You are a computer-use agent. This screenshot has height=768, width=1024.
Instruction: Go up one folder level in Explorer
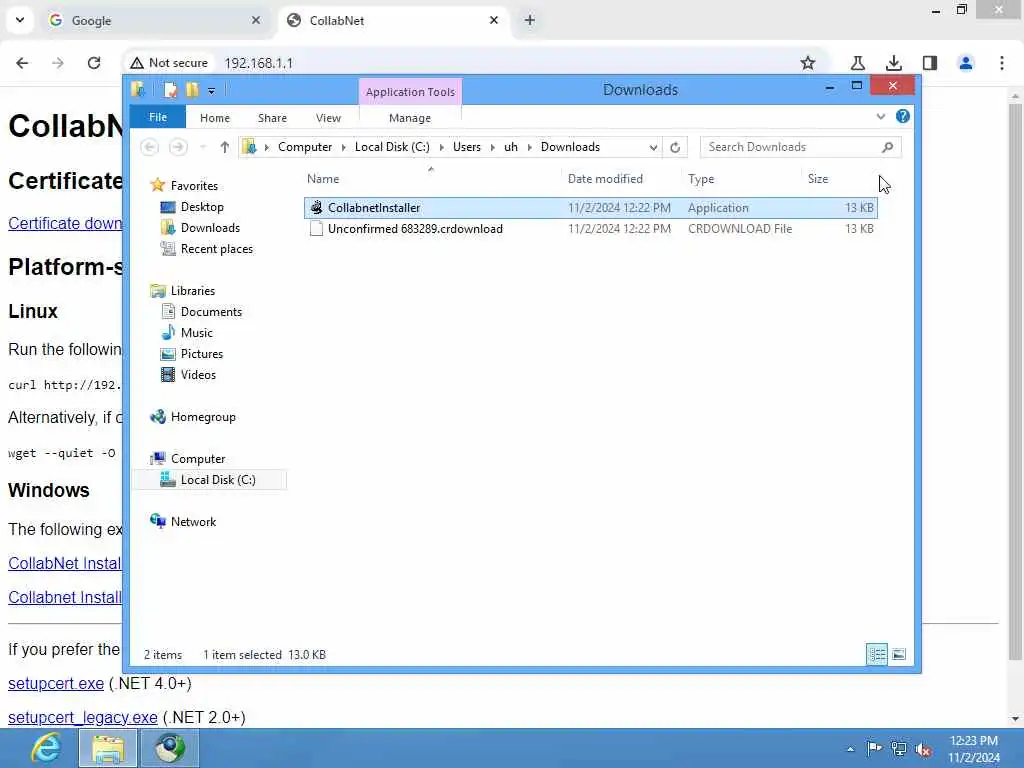(x=225, y=147)
